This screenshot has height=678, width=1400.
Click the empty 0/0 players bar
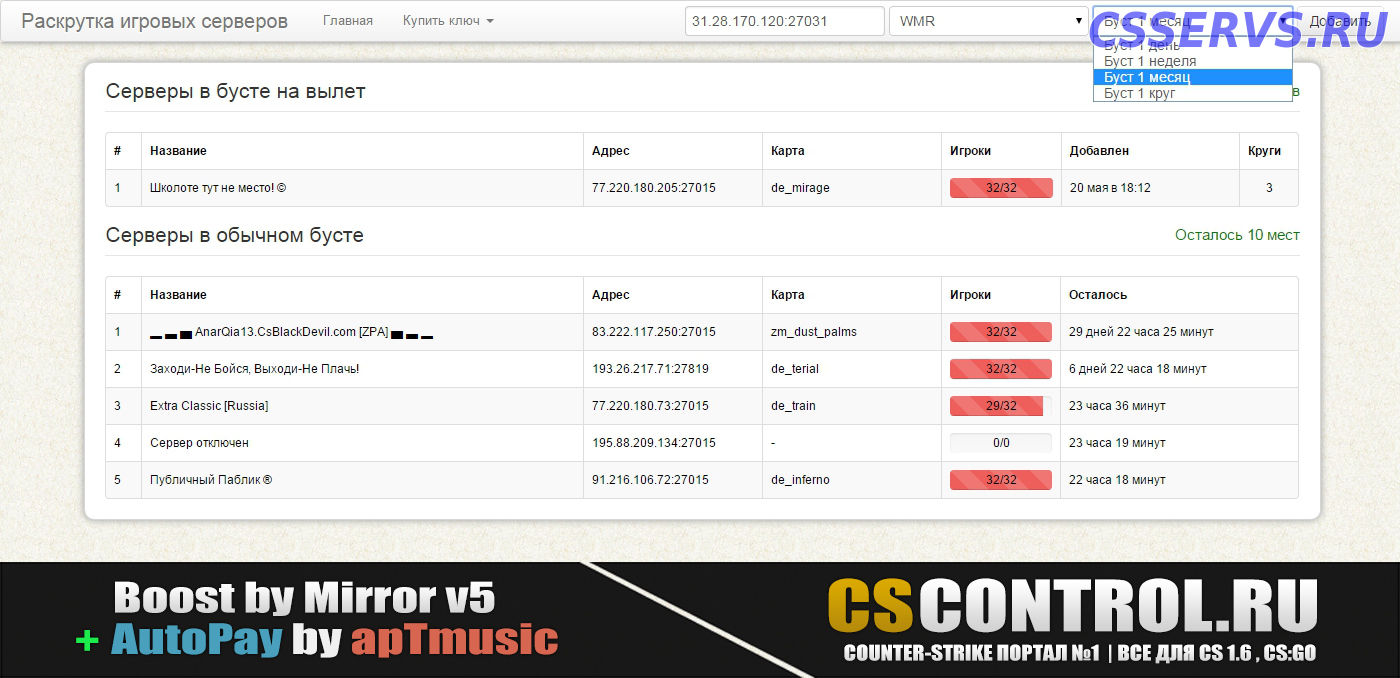(1001, 443)
